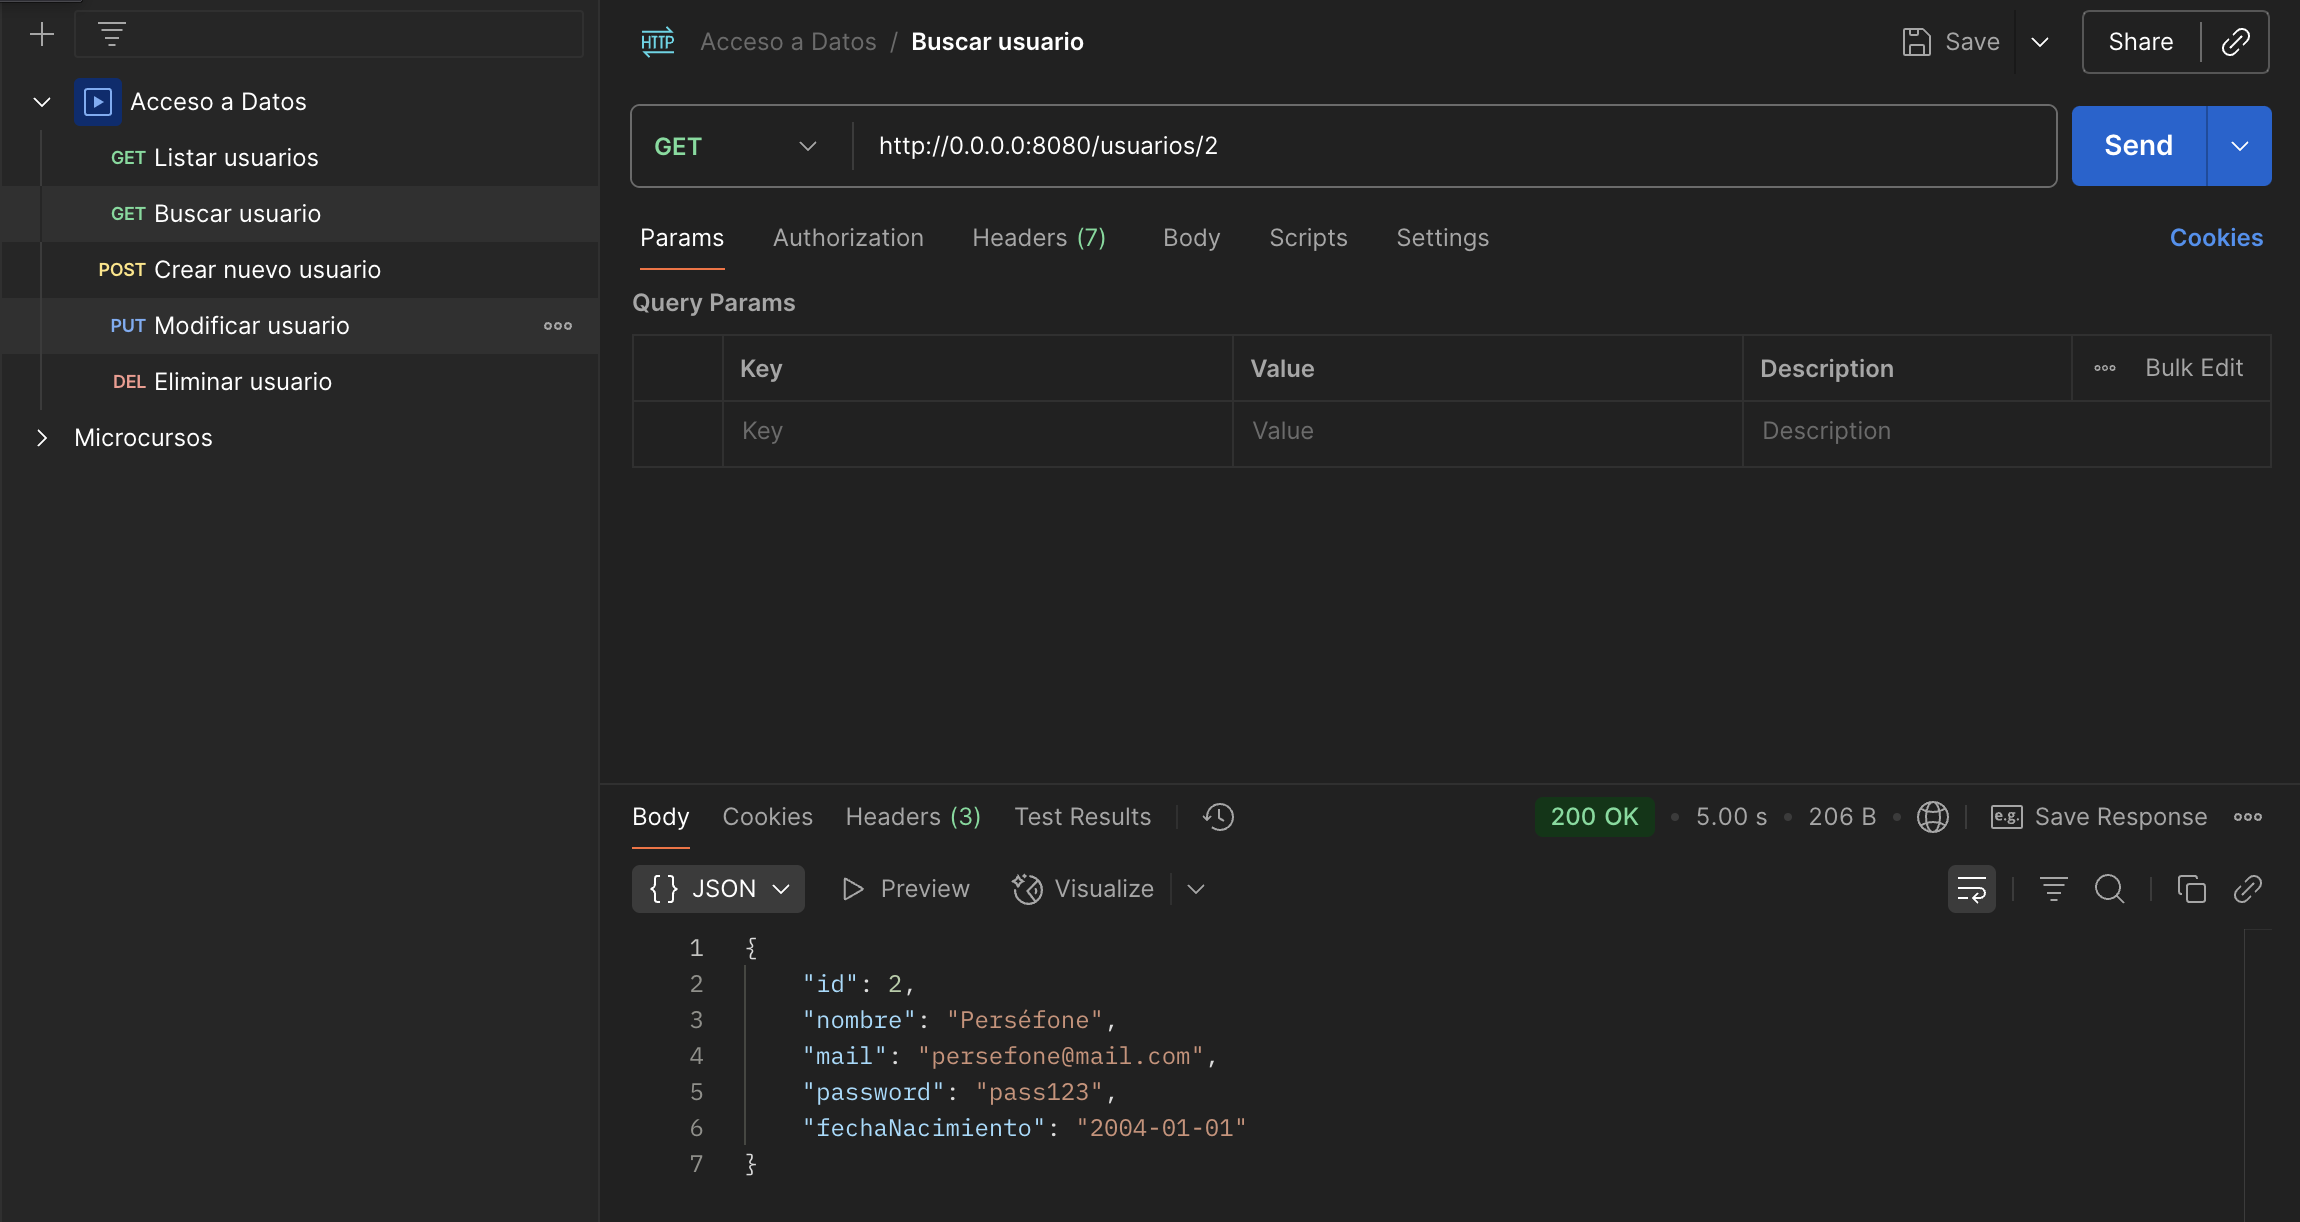Switch to the Authorization tab
The height and width of the screenshot is (1222, 2300).
[848, 238]
